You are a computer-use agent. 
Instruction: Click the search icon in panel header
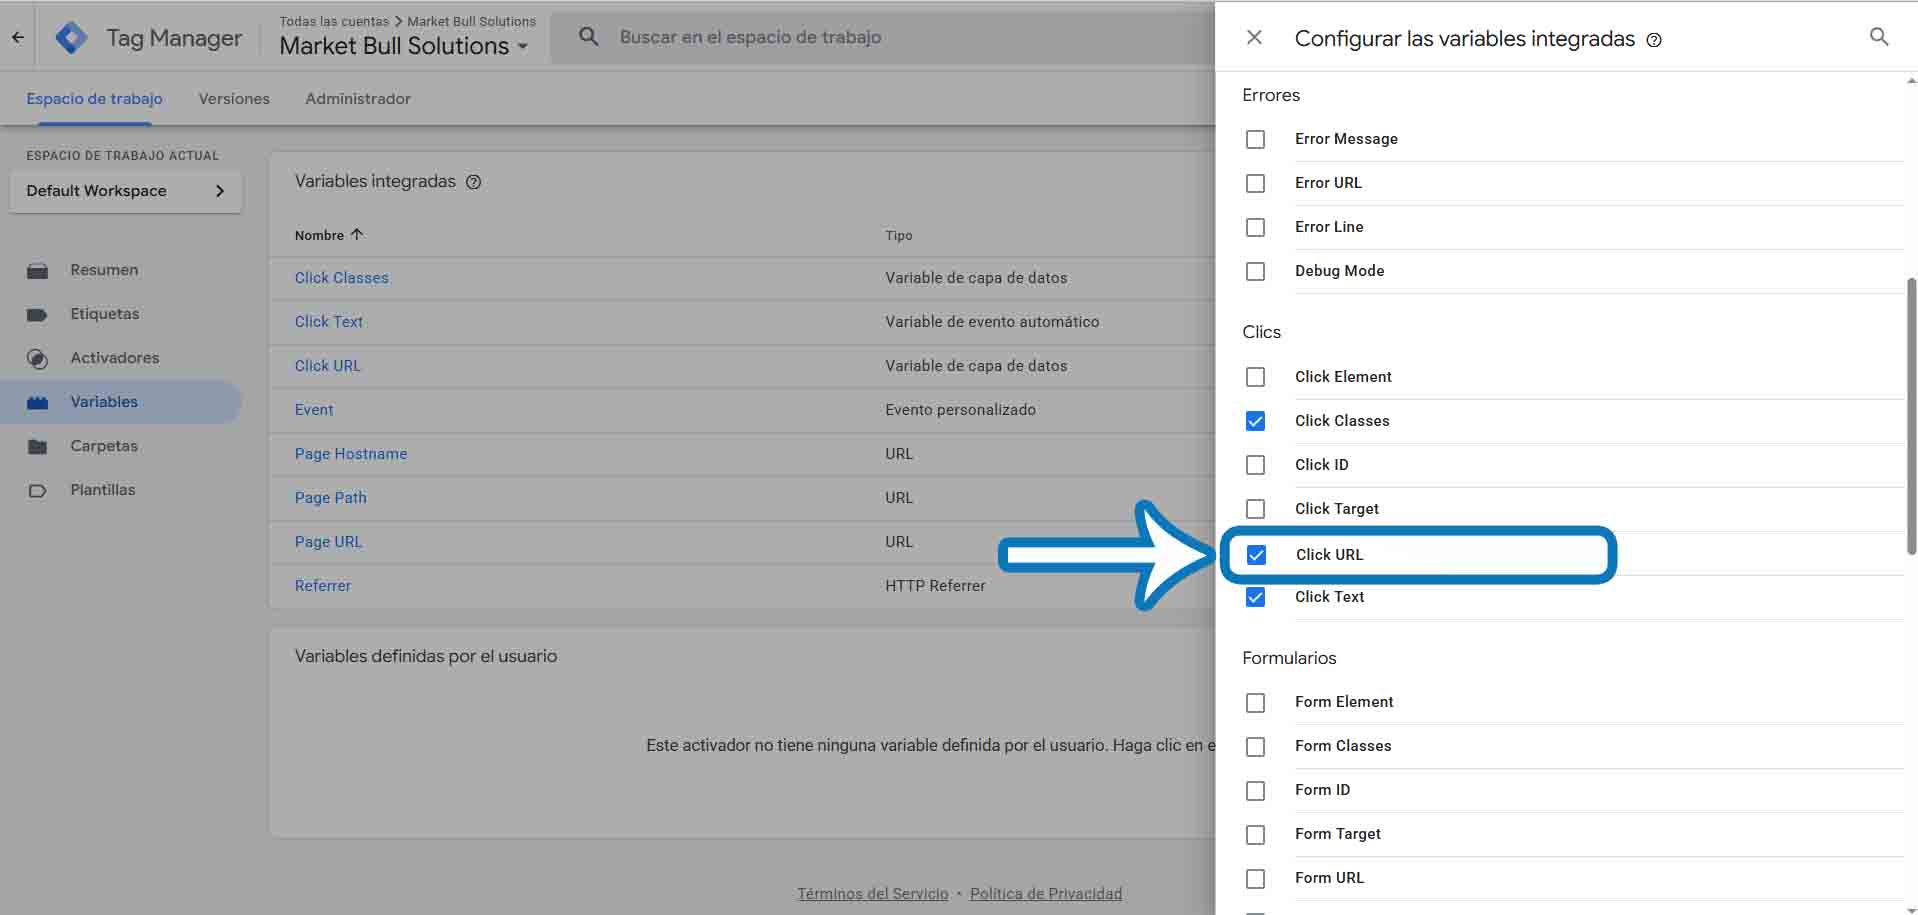click(1878, 37)
